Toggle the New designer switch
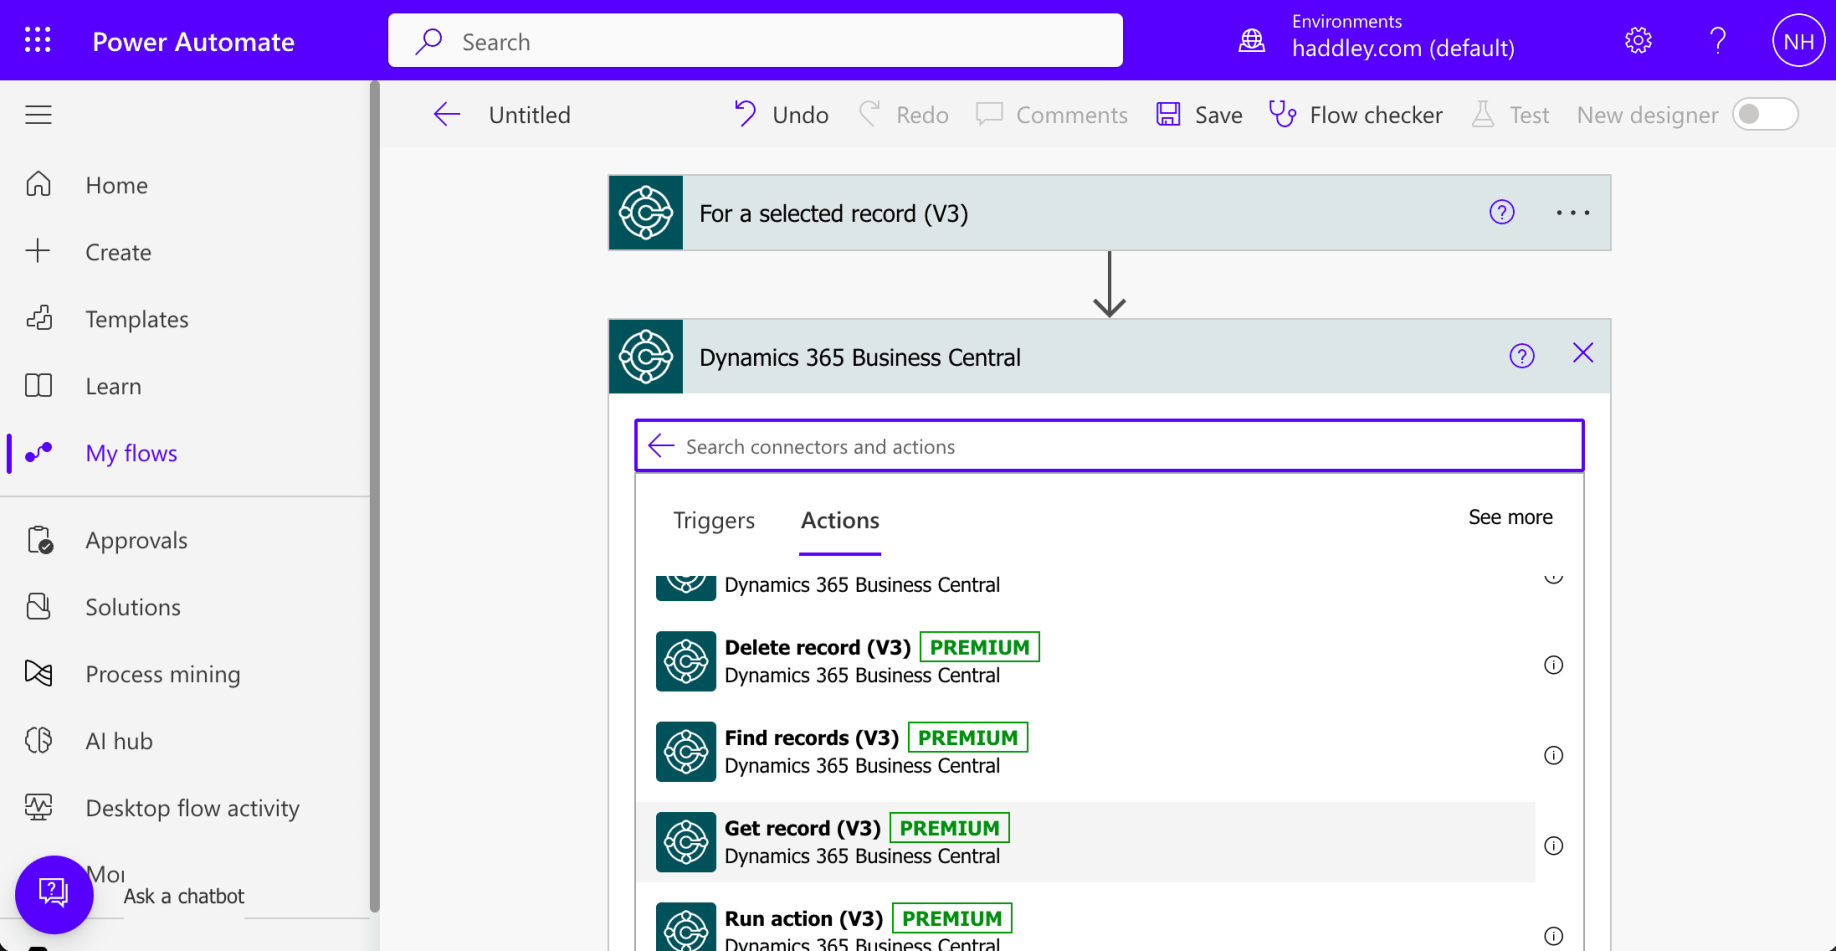 tap(1765, 114)
